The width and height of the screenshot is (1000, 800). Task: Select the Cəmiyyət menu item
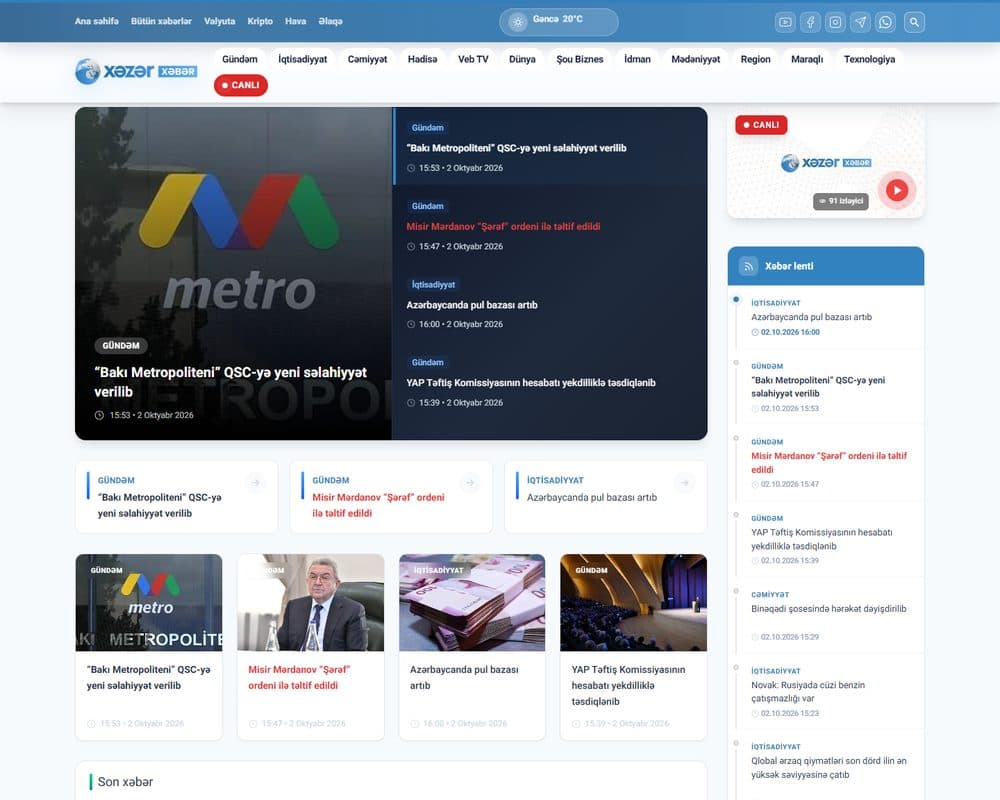[367, 59]
